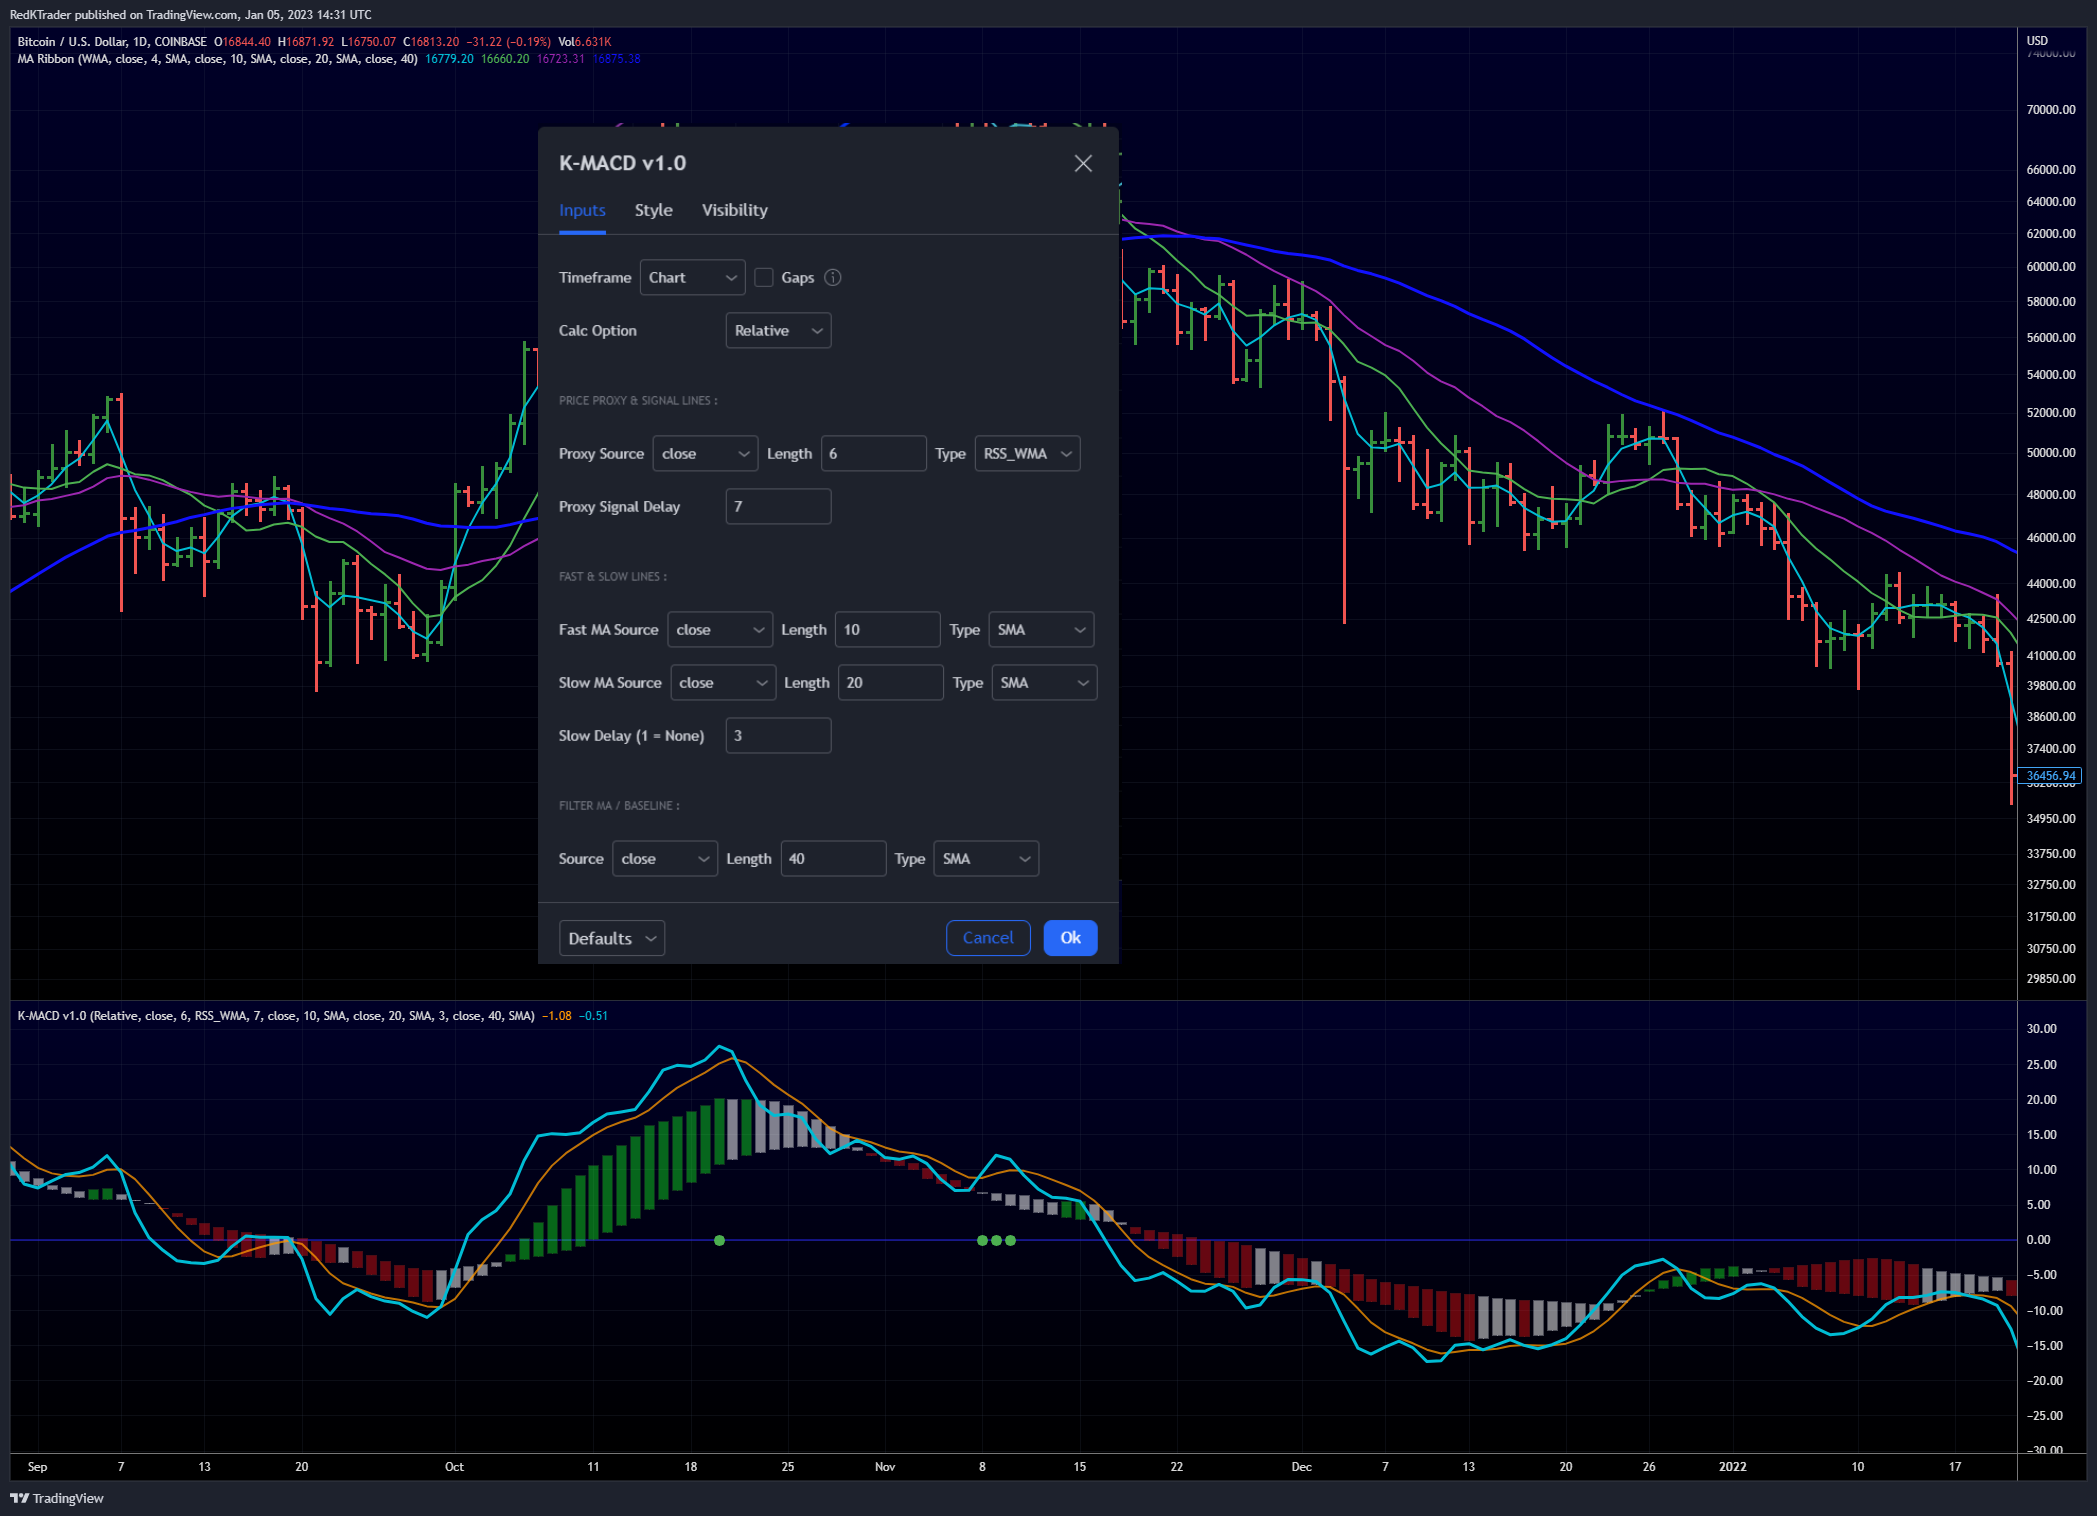The width and height of the screenshot is (2097, 1516).
Task: Click the Filter MA Length field showing 40
Action: [x=833, y=858]
